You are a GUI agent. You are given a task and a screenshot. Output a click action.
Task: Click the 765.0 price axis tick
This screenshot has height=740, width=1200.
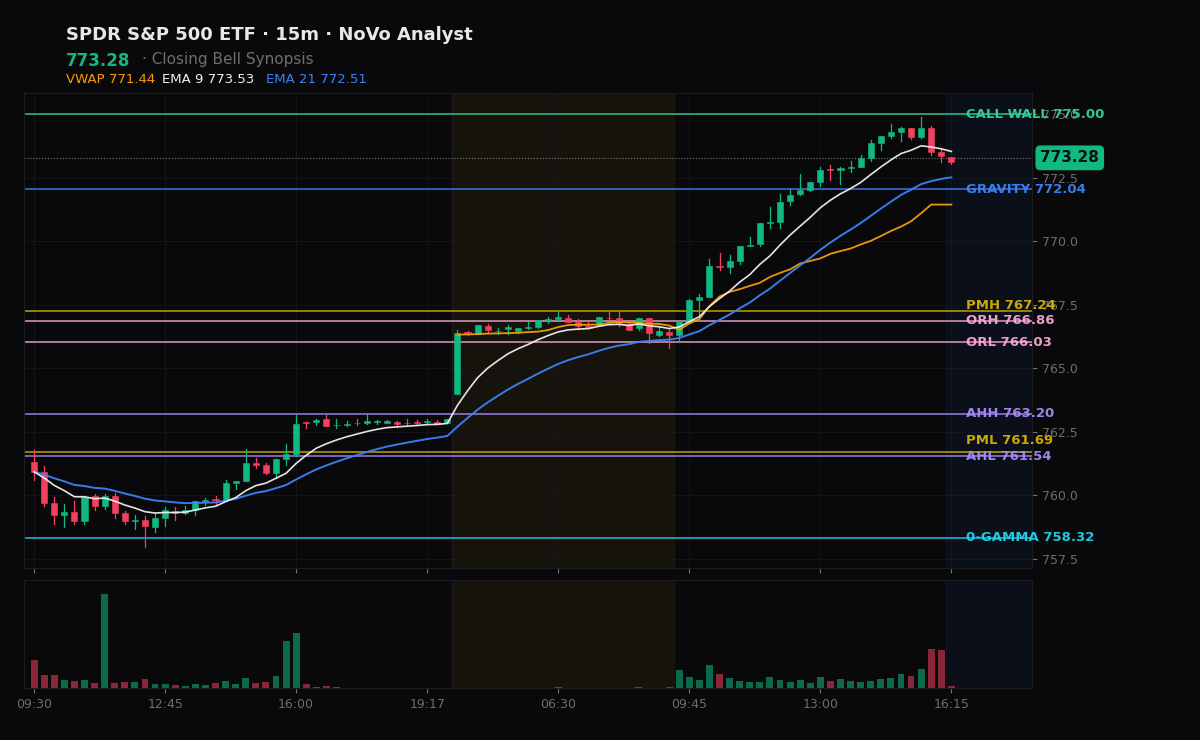[x=1060, y=369]
